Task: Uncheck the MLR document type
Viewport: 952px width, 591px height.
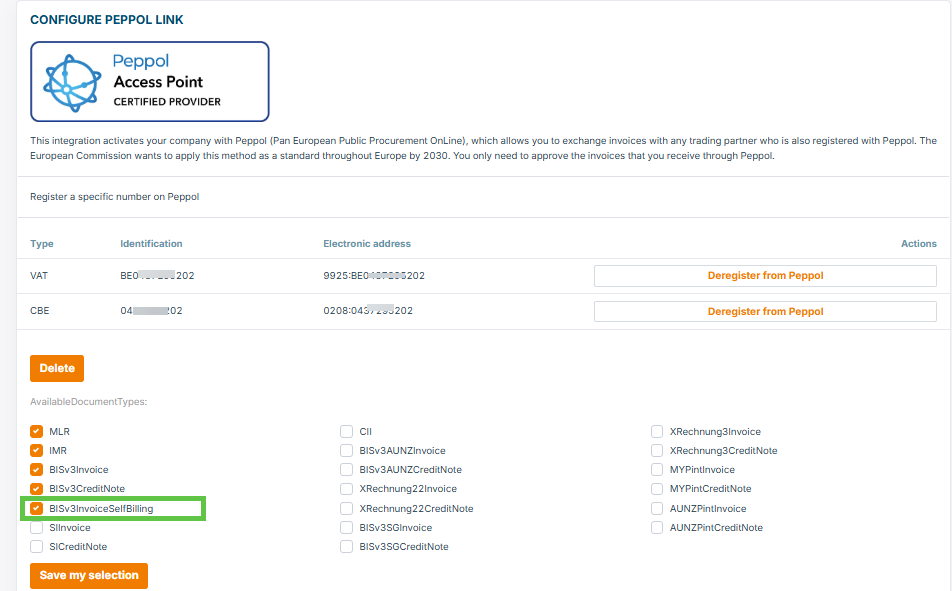Action: pyautogui.click(x=36, y=431)
